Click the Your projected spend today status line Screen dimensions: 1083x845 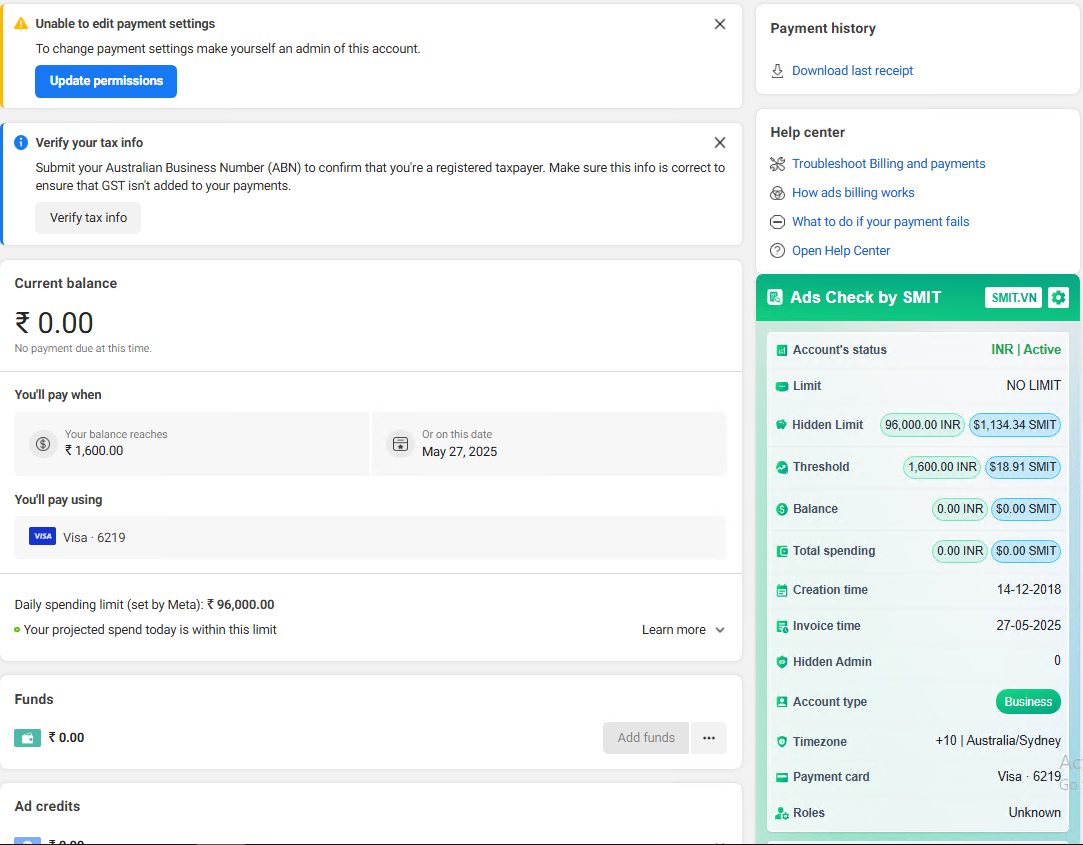[x=145, y=629]
